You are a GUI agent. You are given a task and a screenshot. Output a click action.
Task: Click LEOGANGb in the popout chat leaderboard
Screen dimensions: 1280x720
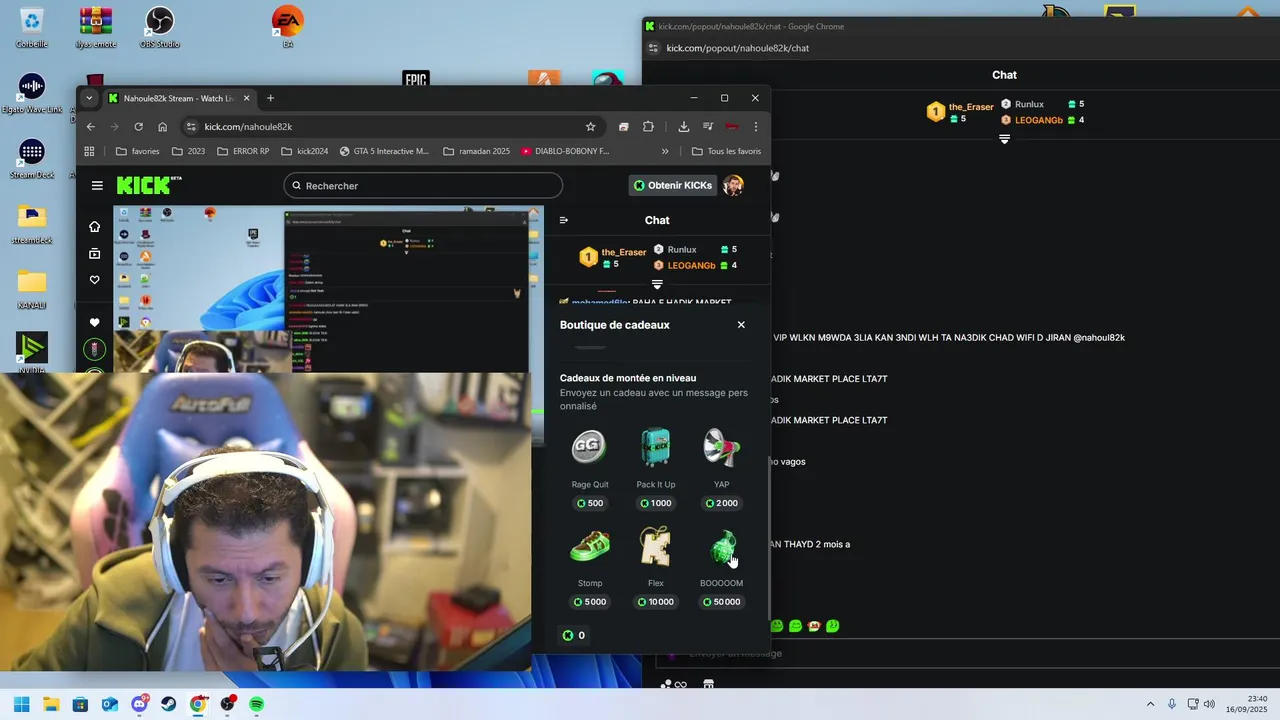(1039, 120)
